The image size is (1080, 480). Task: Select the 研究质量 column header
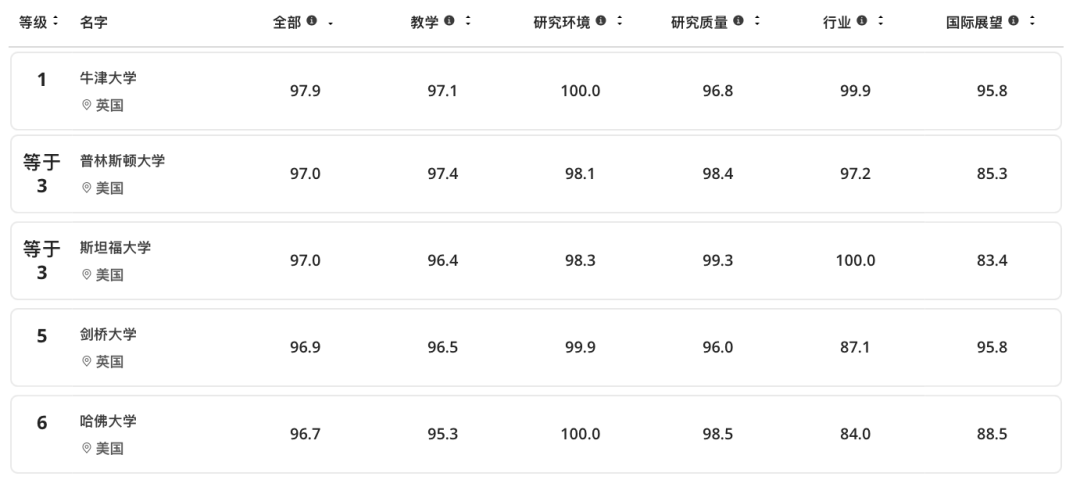700,22
